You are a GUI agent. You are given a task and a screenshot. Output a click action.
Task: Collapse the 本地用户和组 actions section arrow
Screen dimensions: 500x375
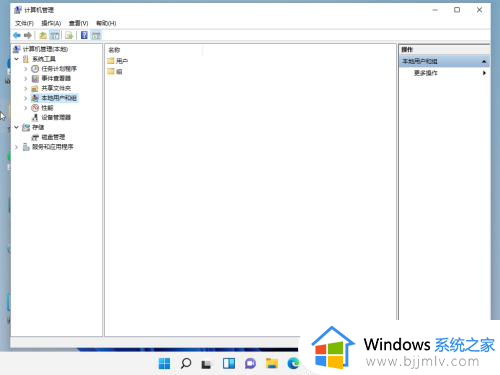(x=484, y=62)
